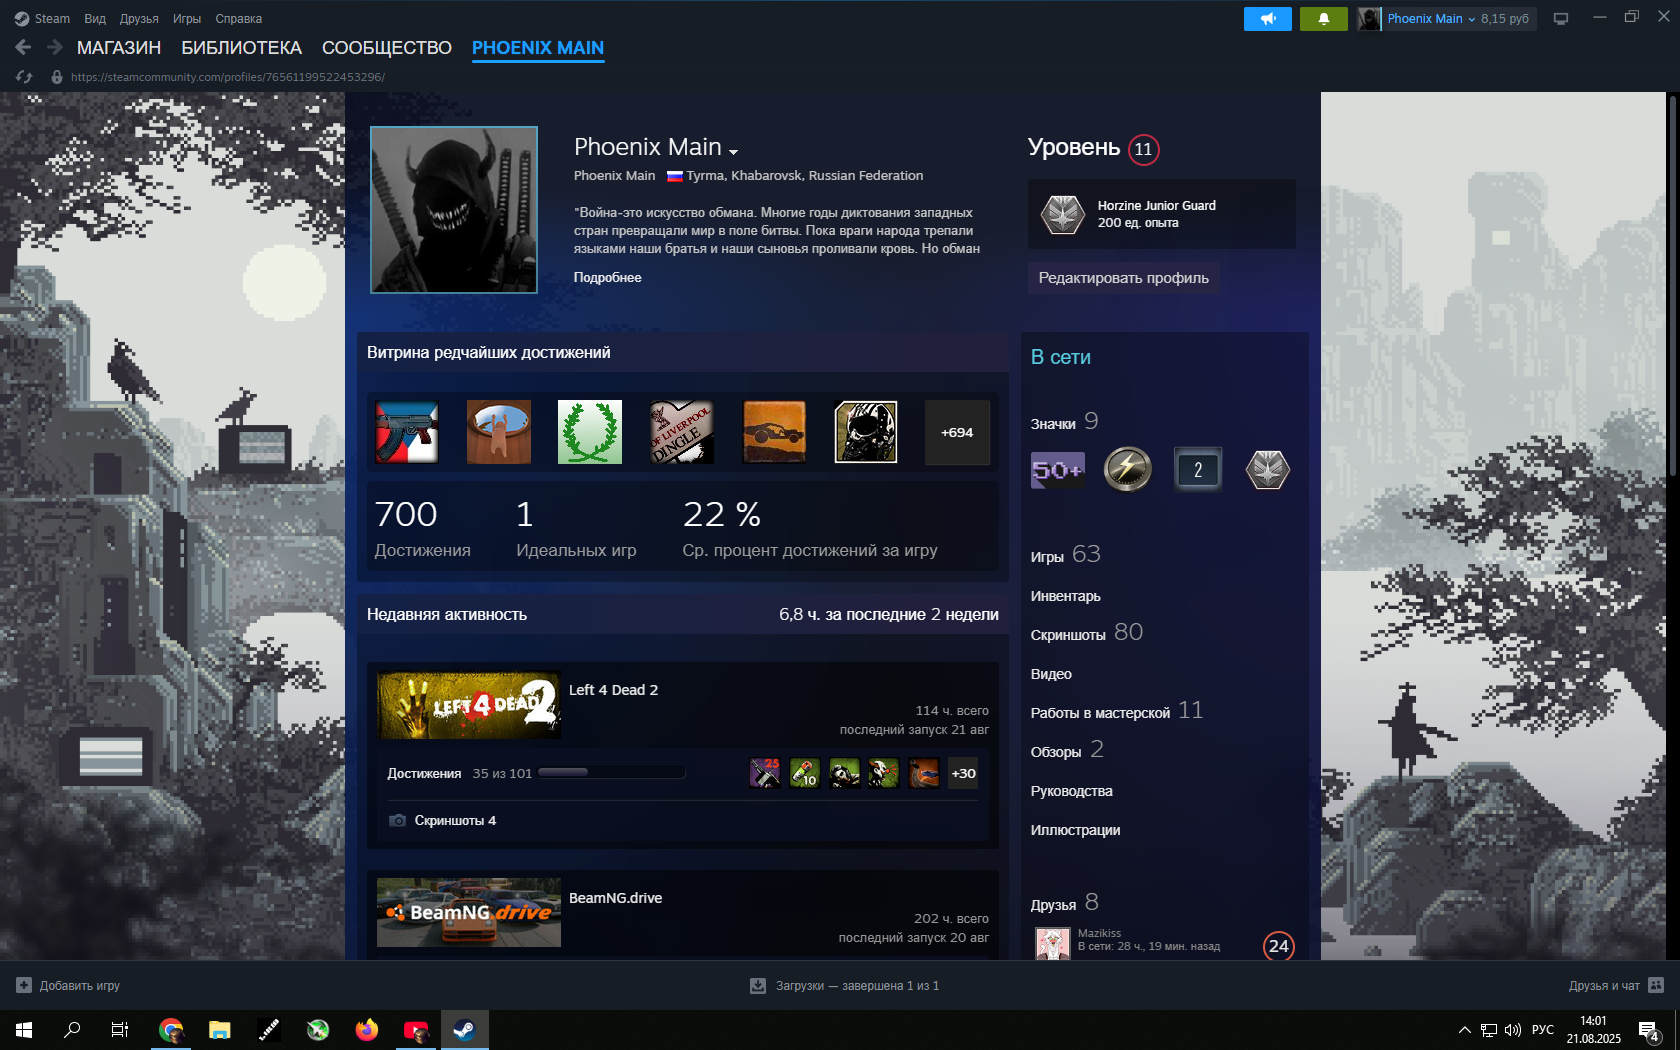Open the orange car achievement icon

(x=774, y=432)
